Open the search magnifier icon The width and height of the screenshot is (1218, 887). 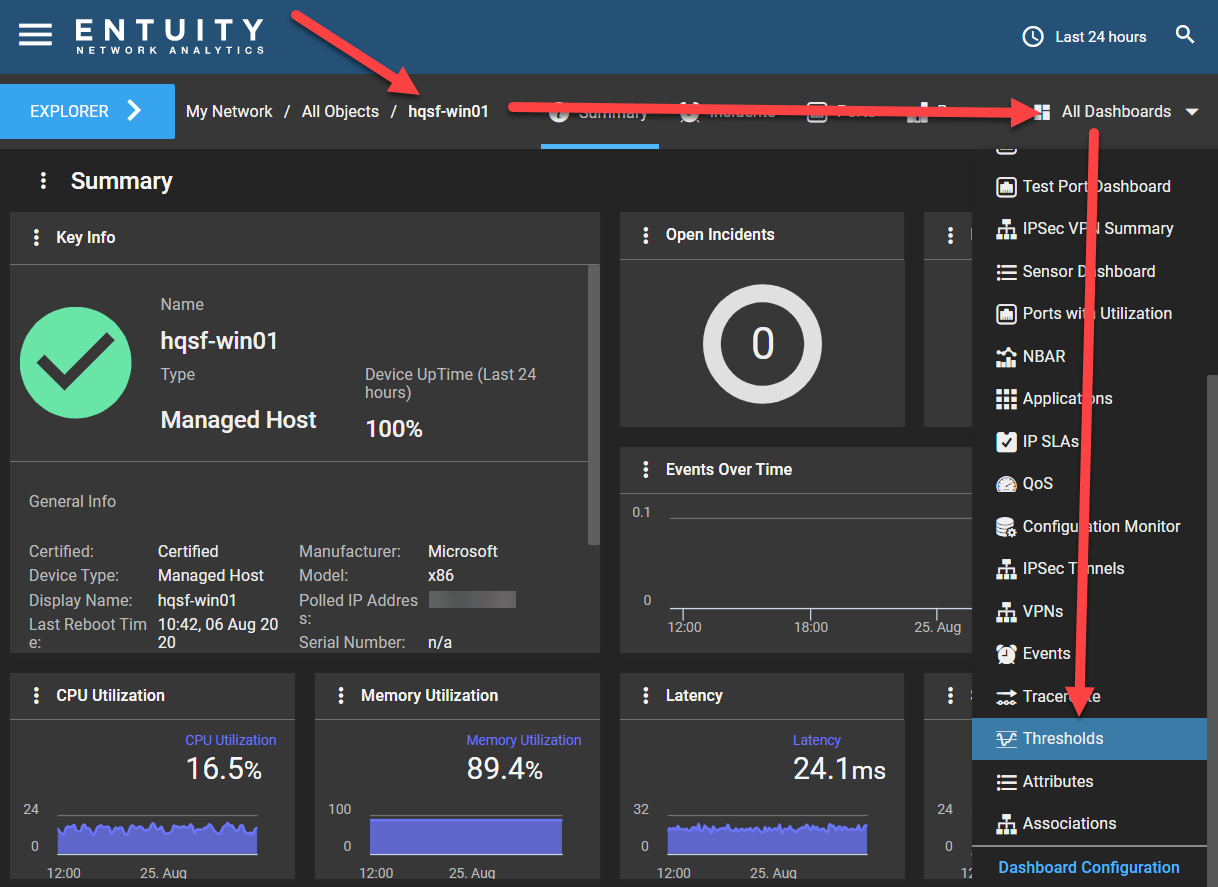(x=1185, y=35)
